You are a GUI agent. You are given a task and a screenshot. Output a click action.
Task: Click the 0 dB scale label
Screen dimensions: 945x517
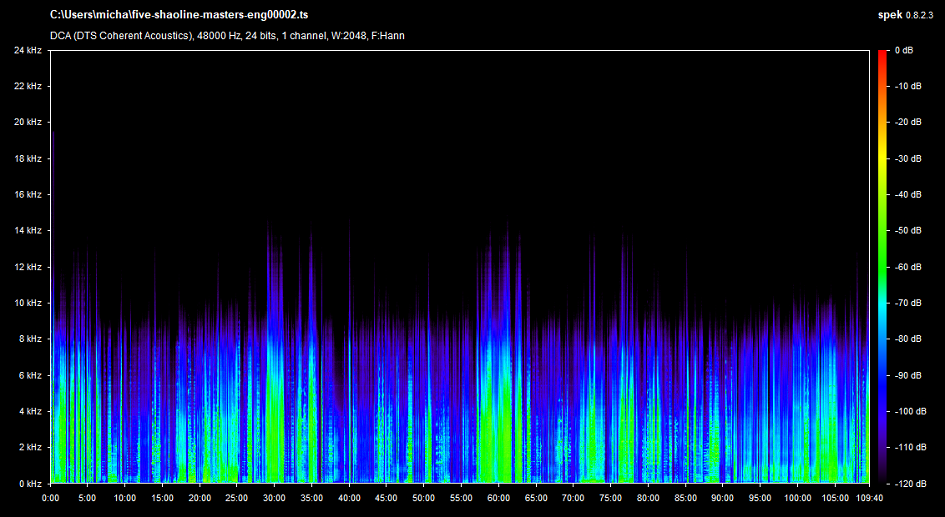coord(904,50)
